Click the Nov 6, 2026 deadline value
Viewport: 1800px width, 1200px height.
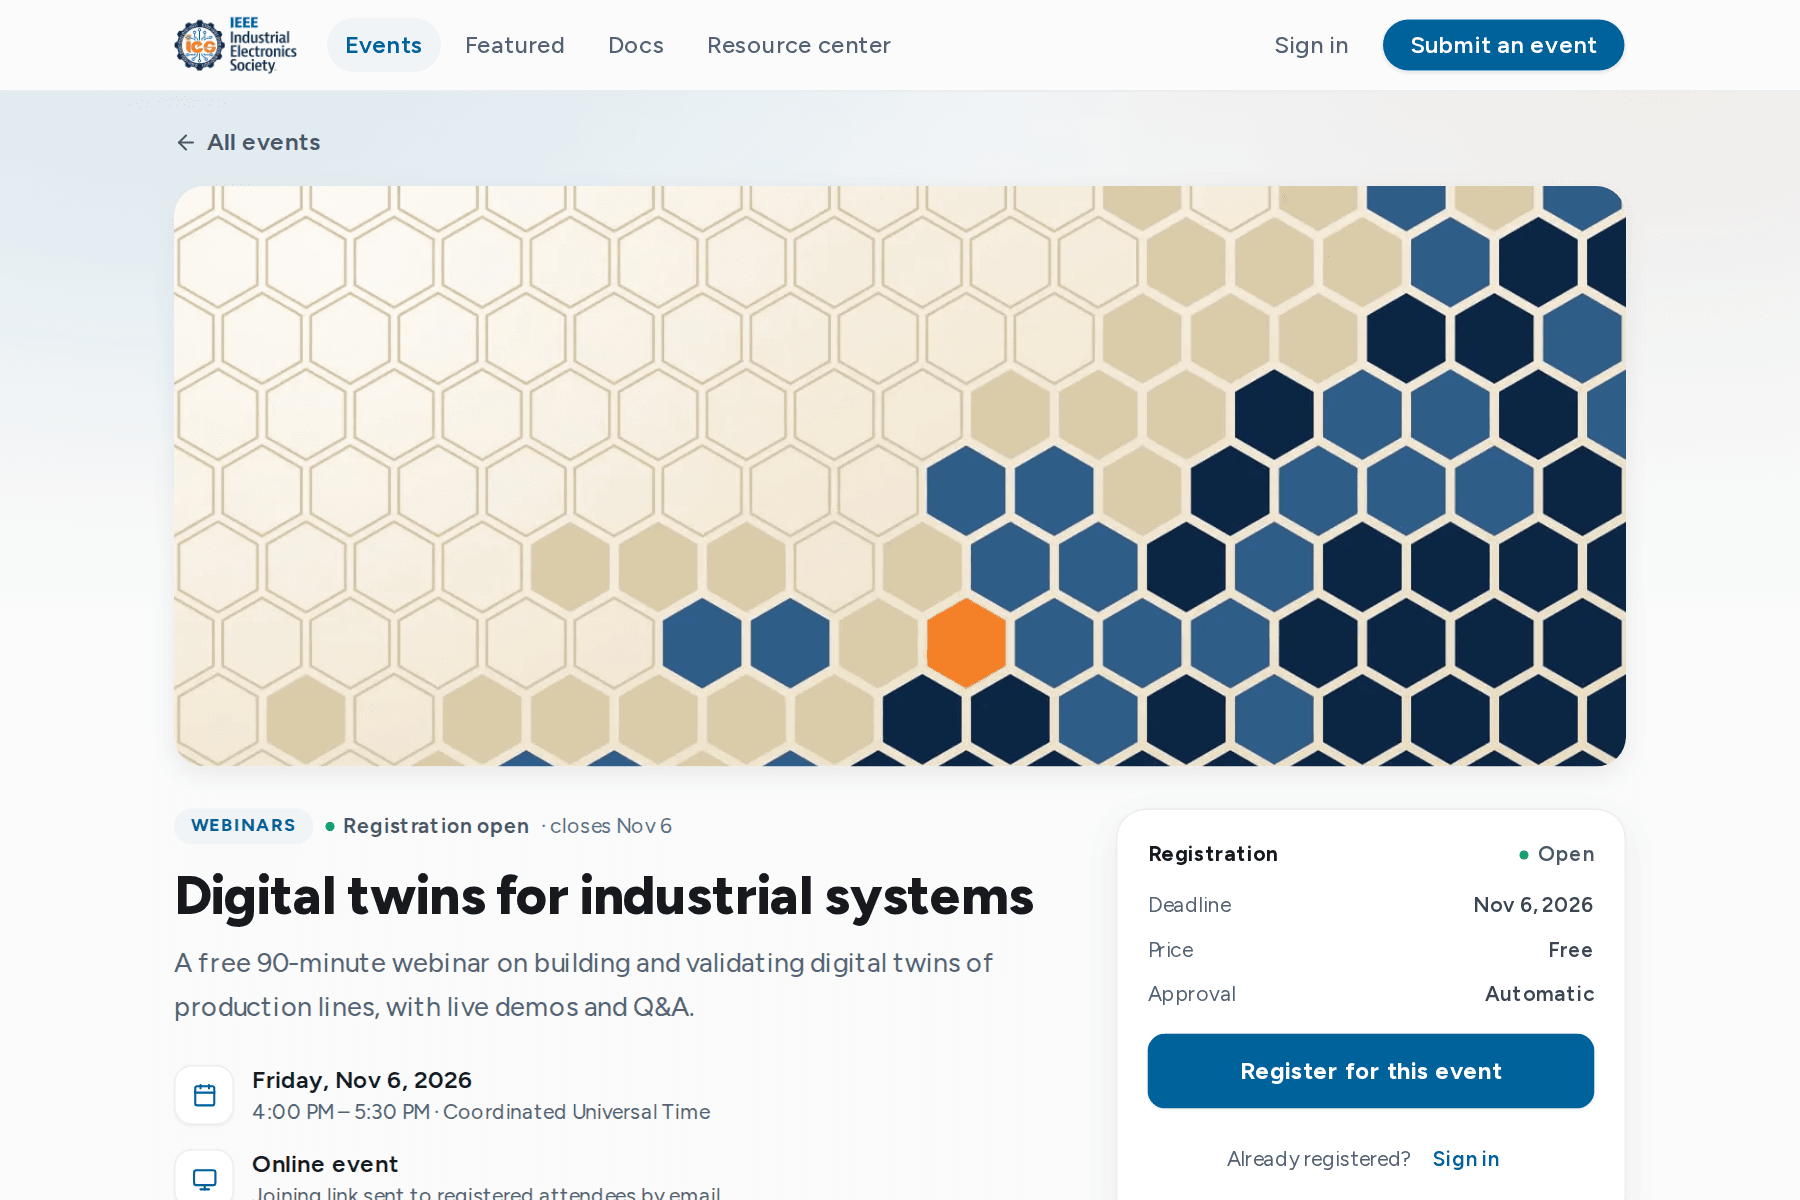click(x=1533, y=905)
